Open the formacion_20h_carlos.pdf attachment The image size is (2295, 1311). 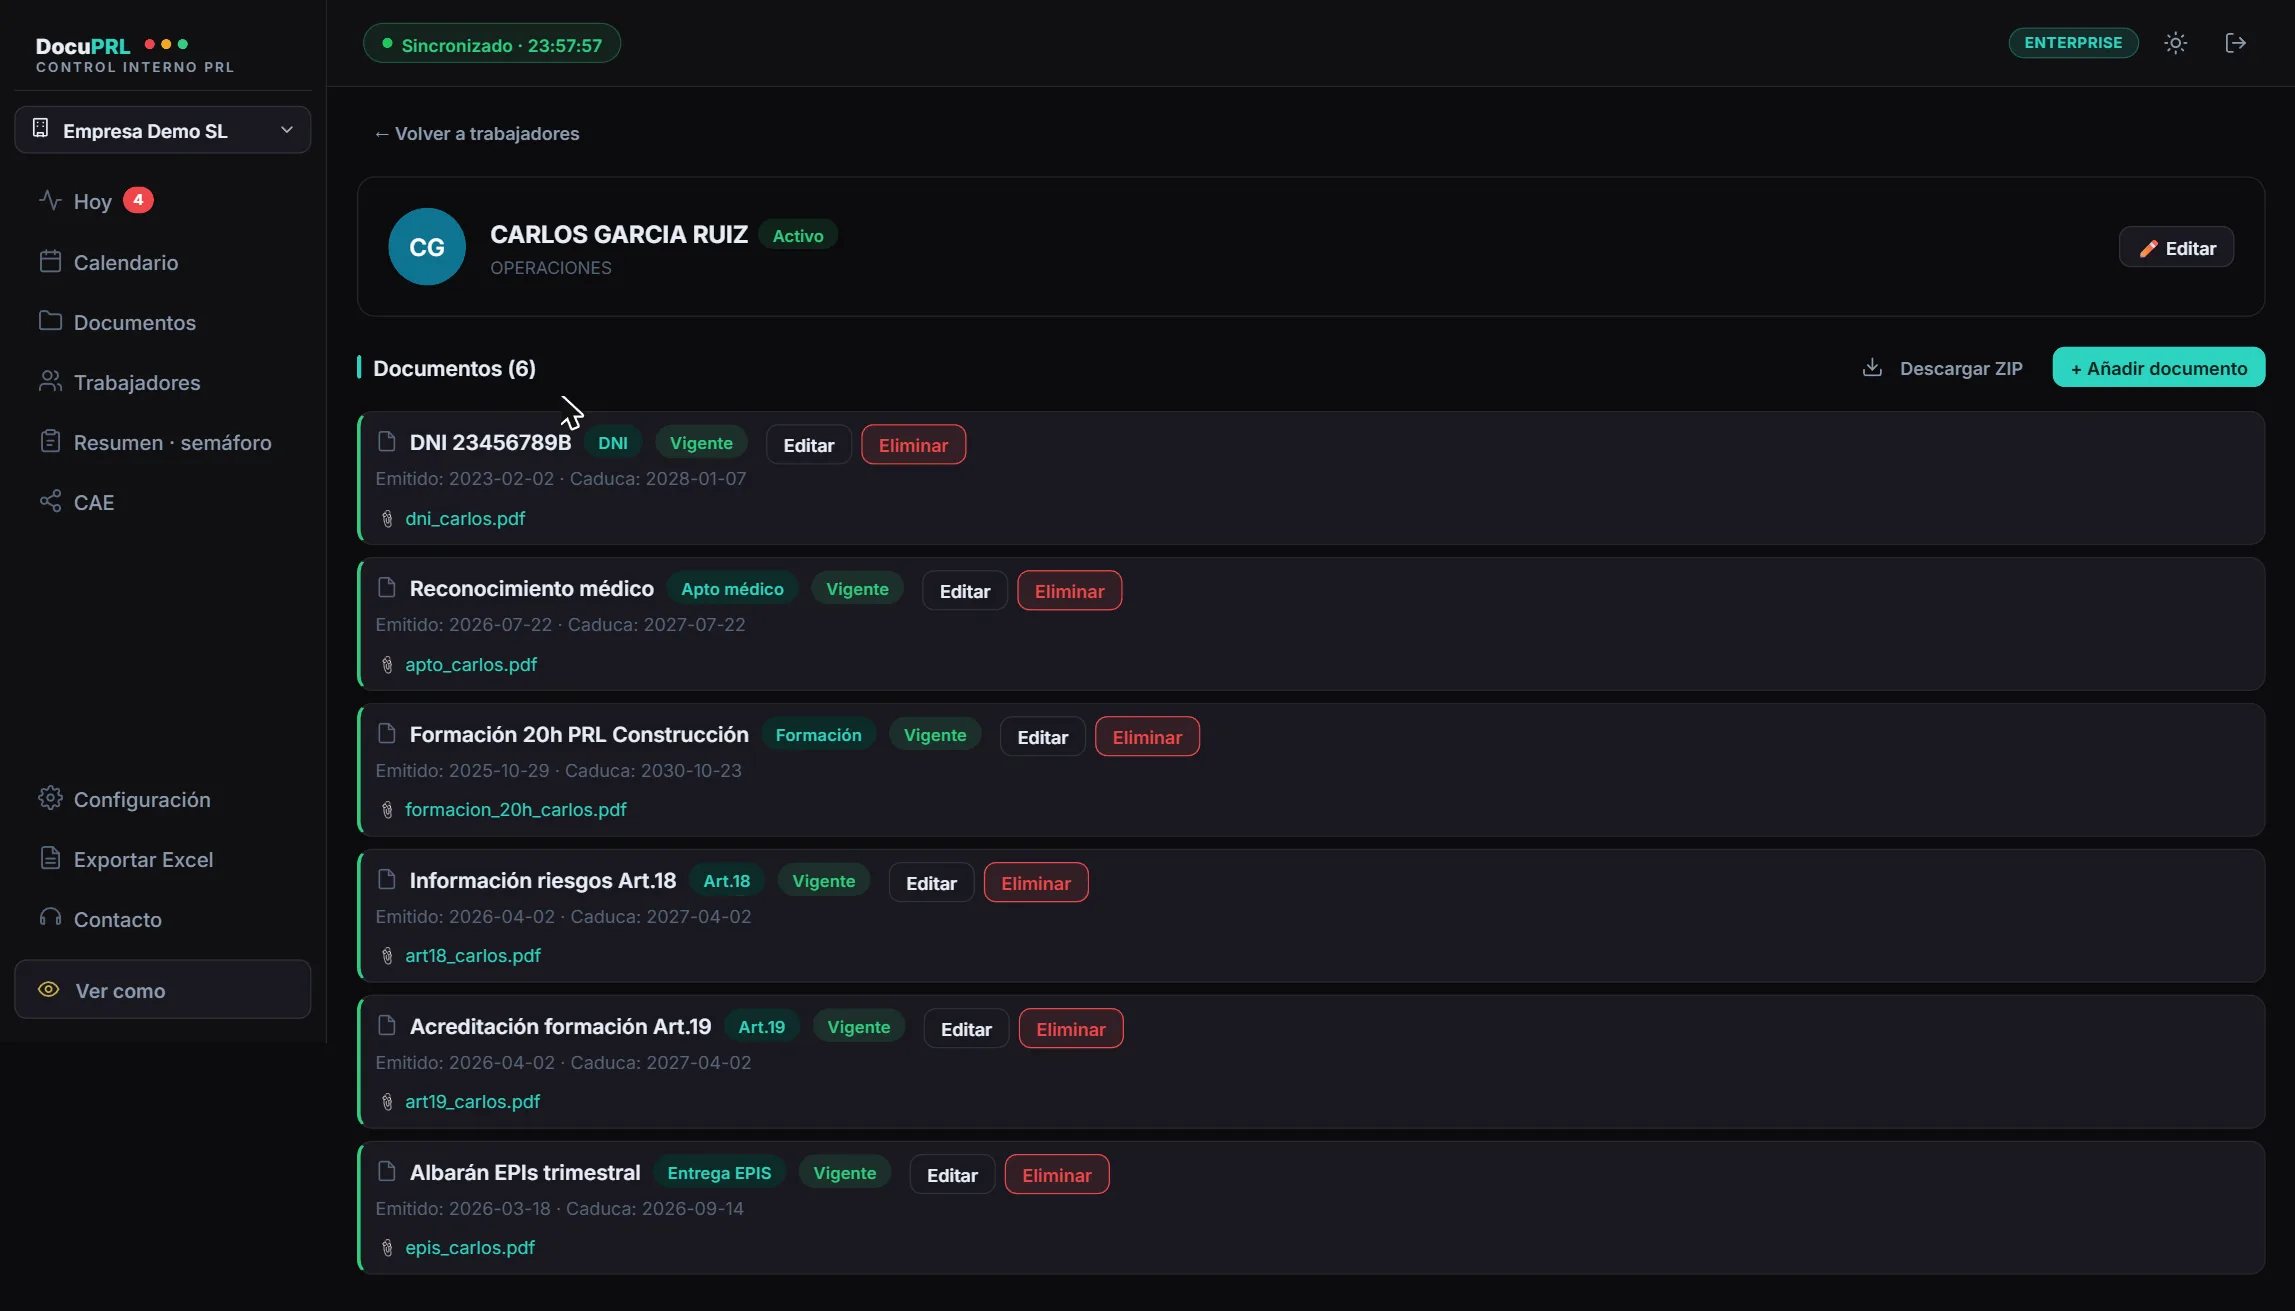coord(516,810)
